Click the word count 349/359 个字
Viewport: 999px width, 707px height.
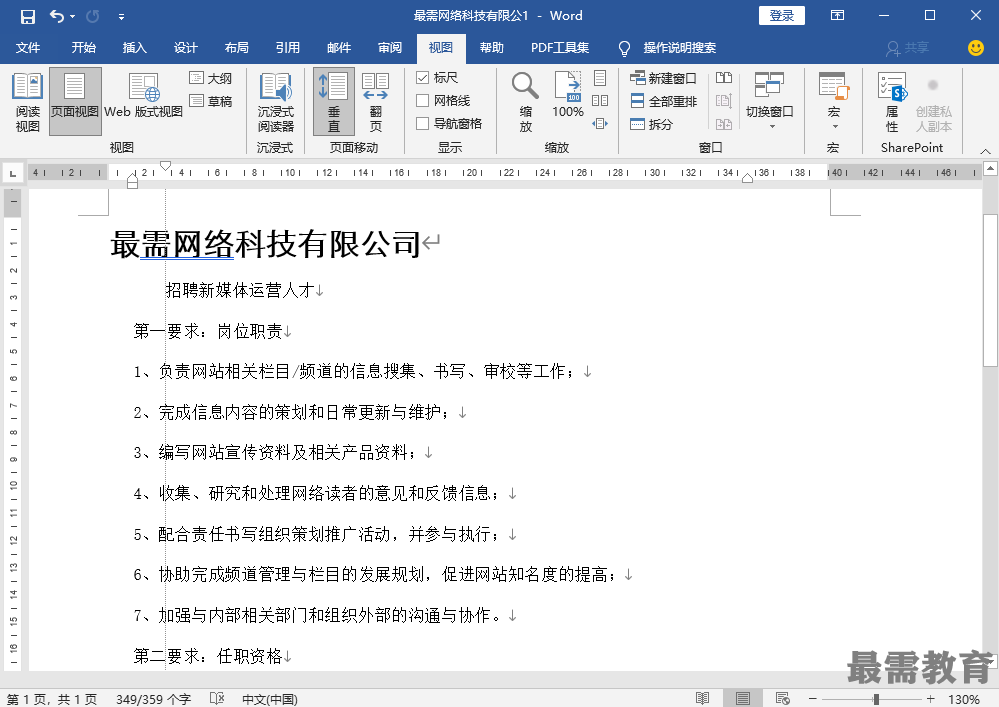pos(154,699)
